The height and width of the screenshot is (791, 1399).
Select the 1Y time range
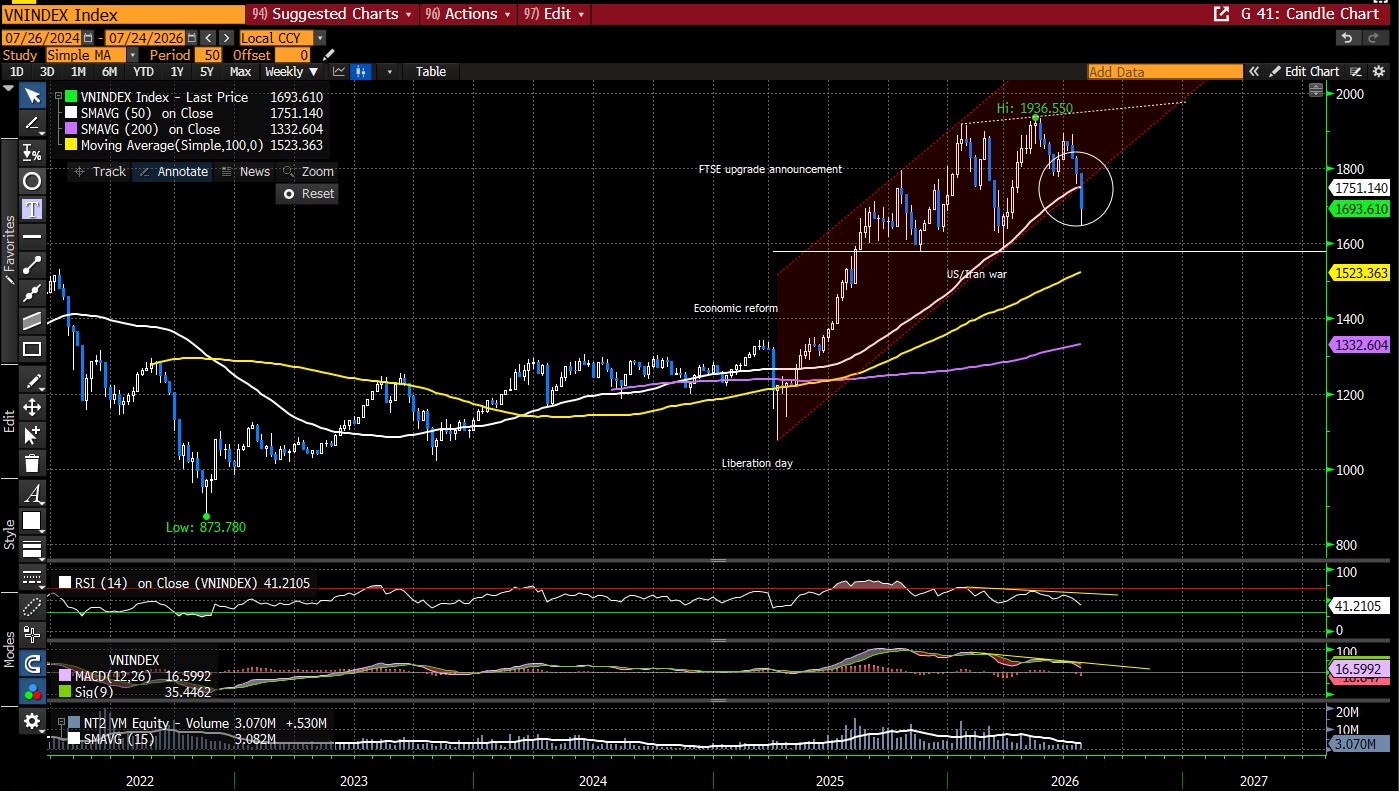tap(177, 72)
